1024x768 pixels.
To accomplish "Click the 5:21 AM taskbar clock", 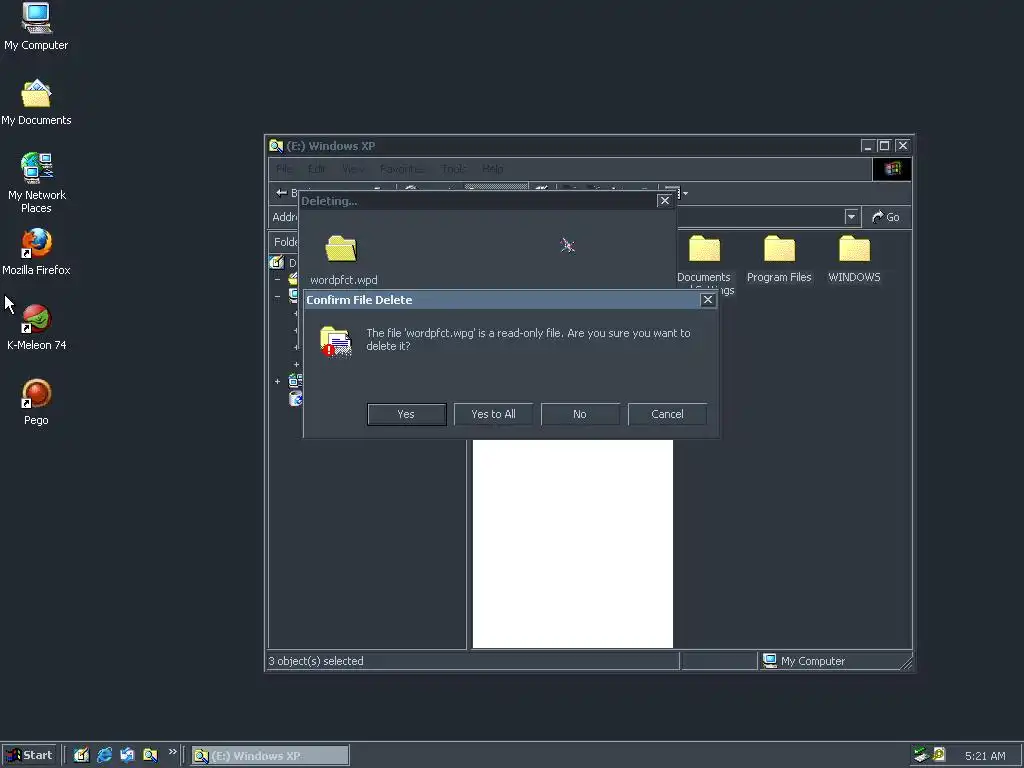I will 985,756.
